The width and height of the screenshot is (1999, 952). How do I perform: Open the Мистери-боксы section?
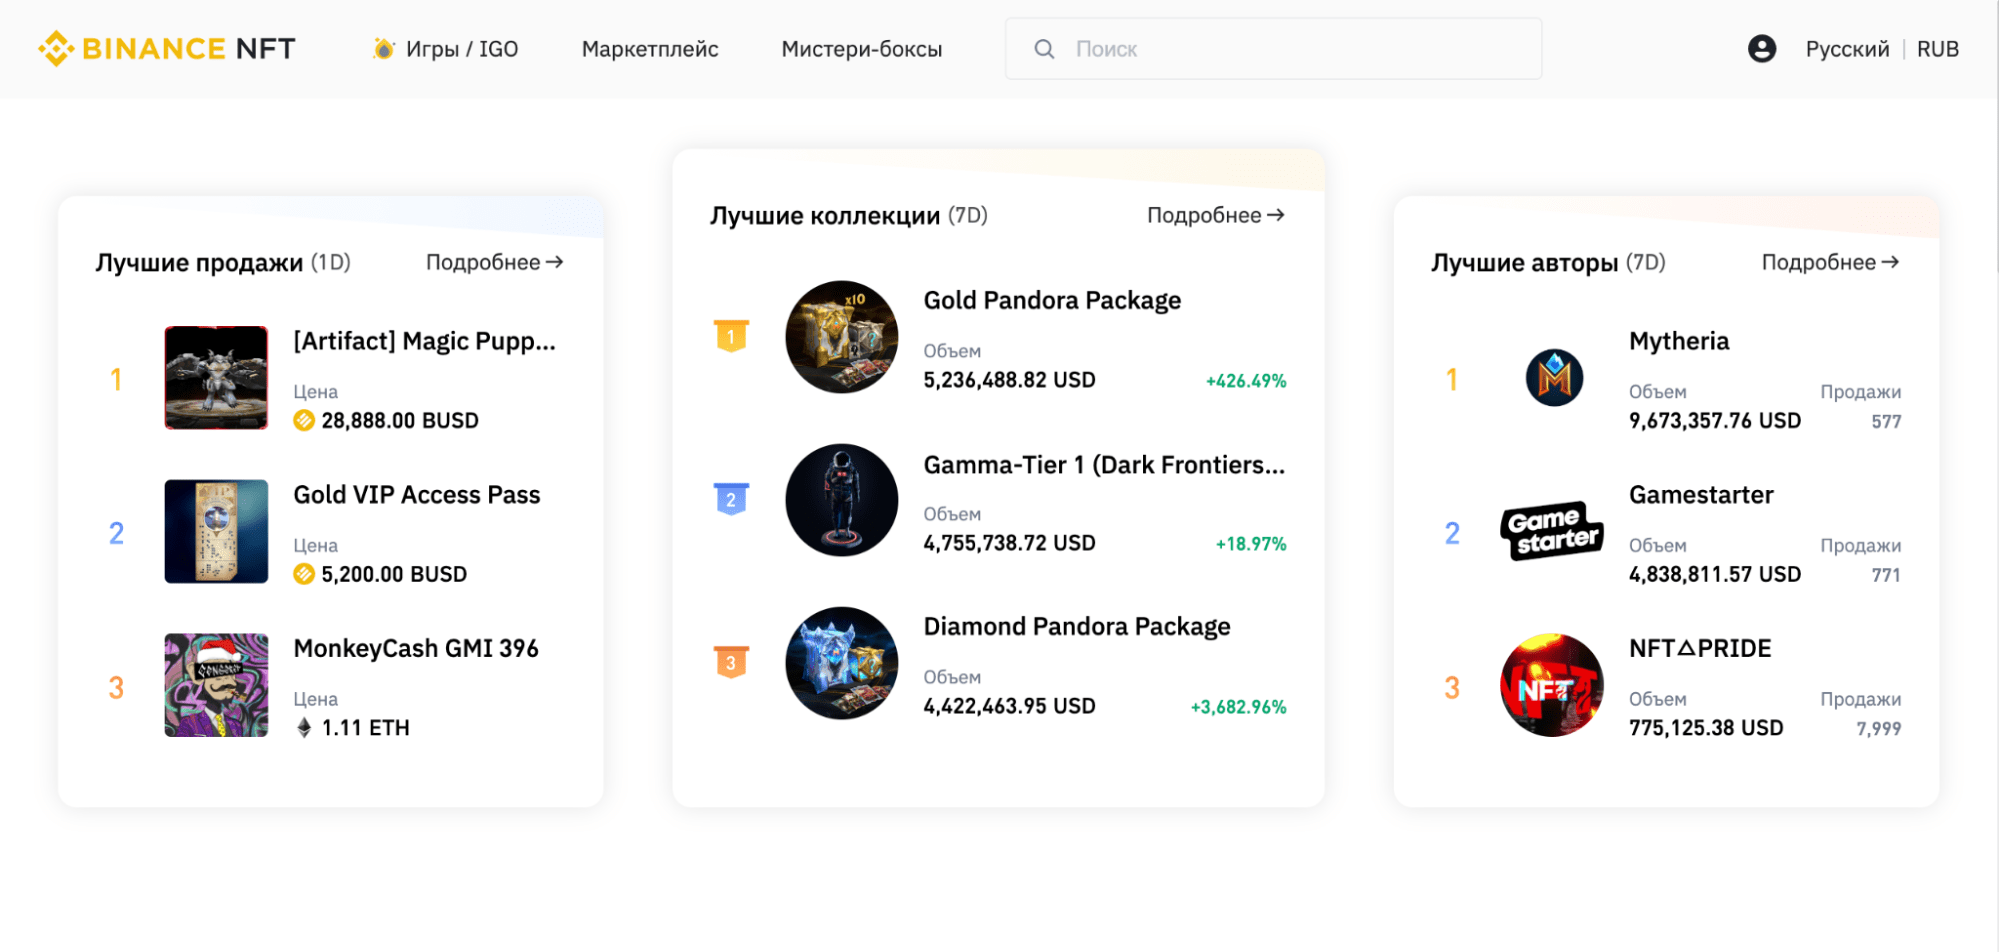pos(861,48)
